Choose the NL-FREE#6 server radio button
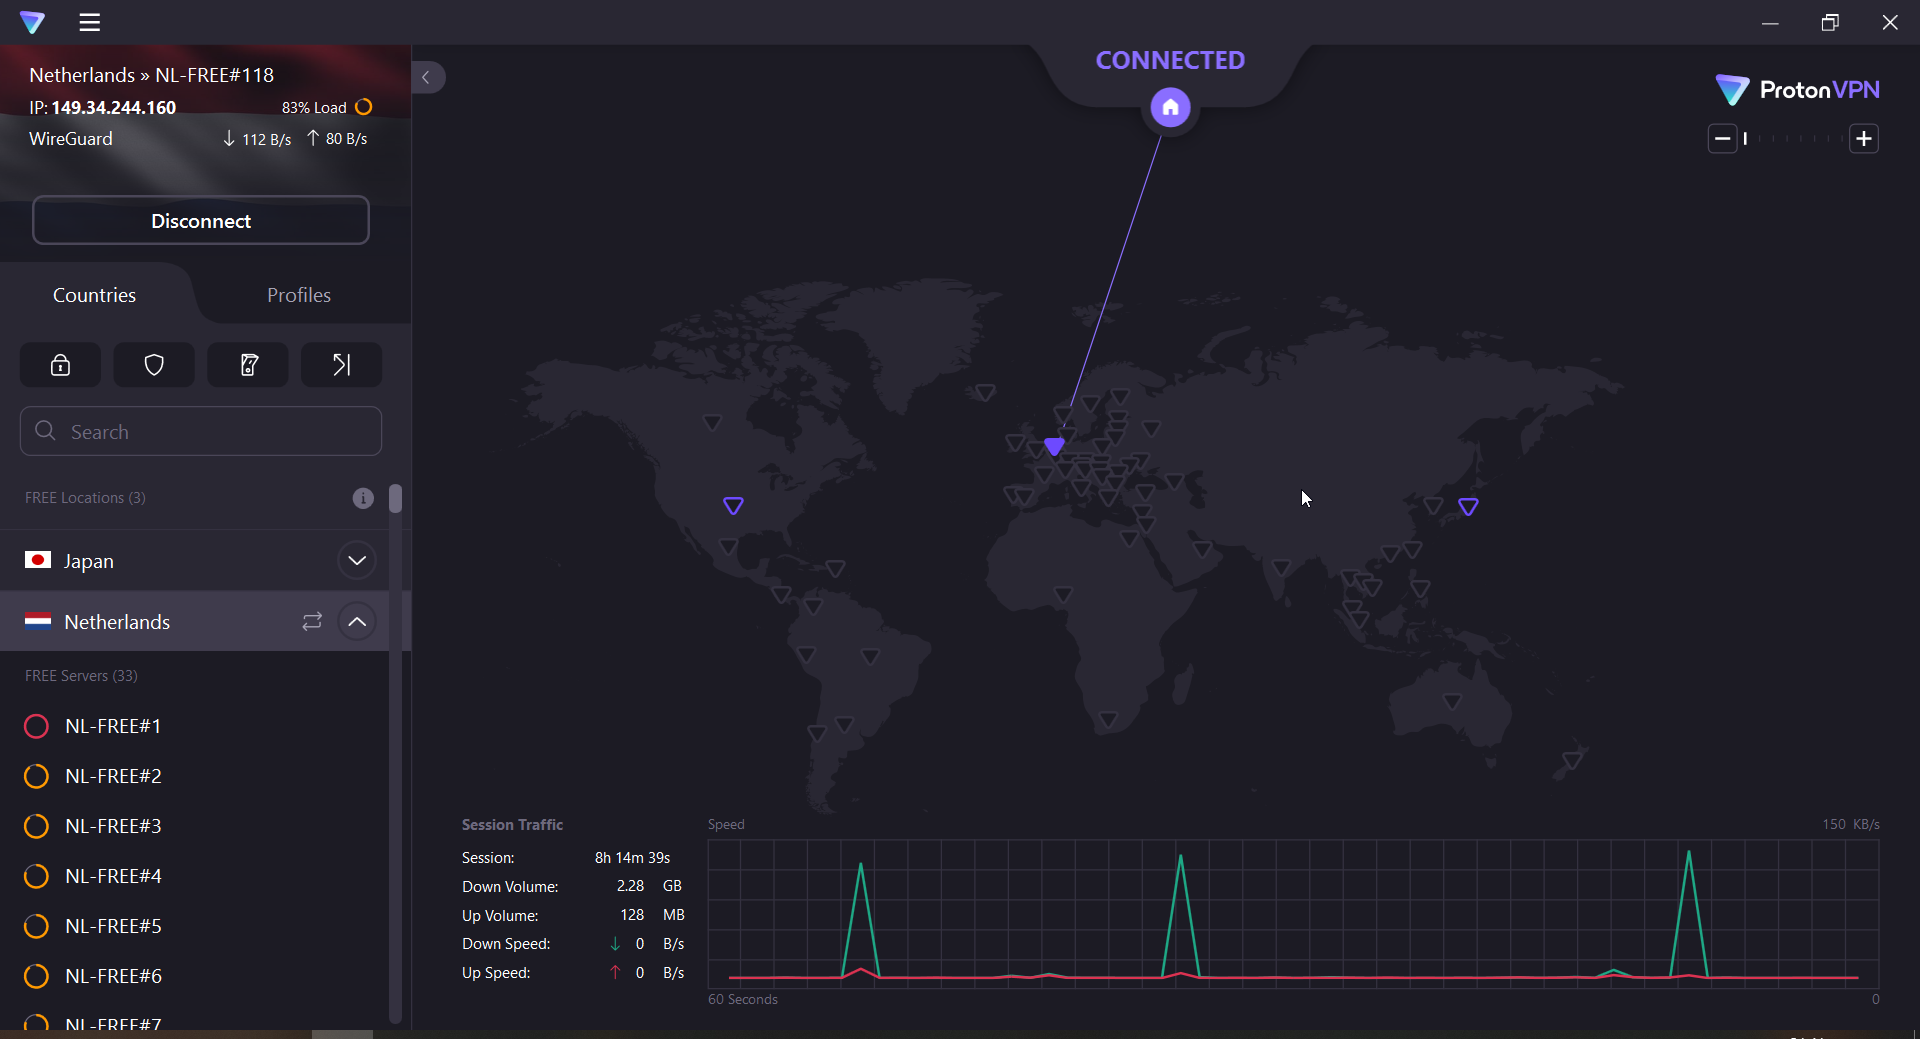This screenshot has width=1920, height=1039. [36, 976]
